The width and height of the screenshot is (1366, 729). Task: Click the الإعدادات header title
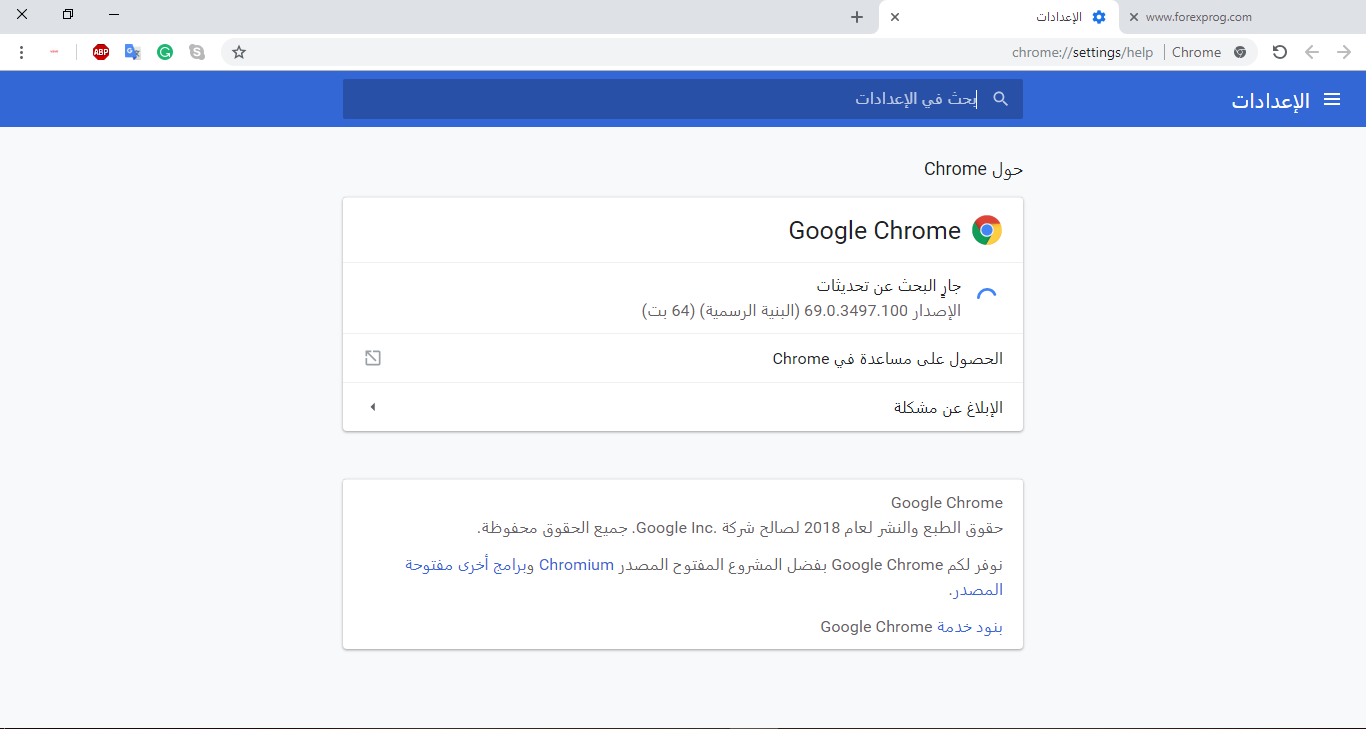pyautogui.click(x=1270, y=100)
